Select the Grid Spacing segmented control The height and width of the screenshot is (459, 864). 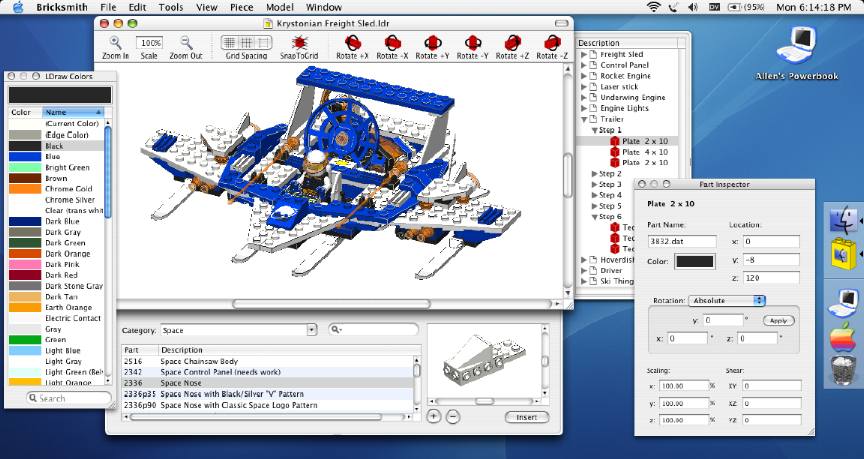[245, 43]
